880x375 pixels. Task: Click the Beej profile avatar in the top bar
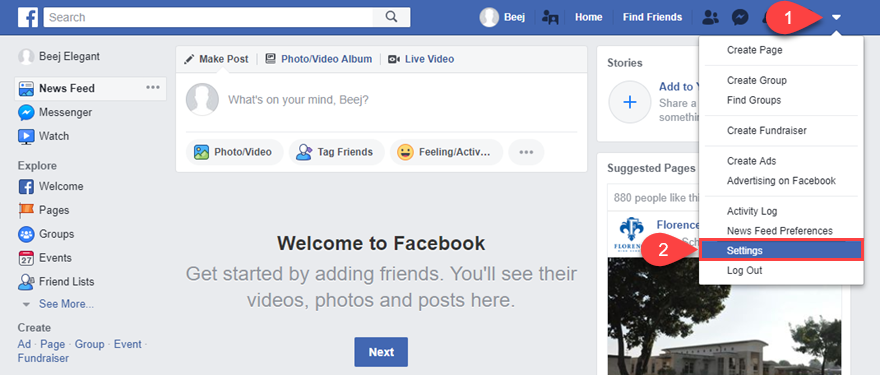pos(489,17)
